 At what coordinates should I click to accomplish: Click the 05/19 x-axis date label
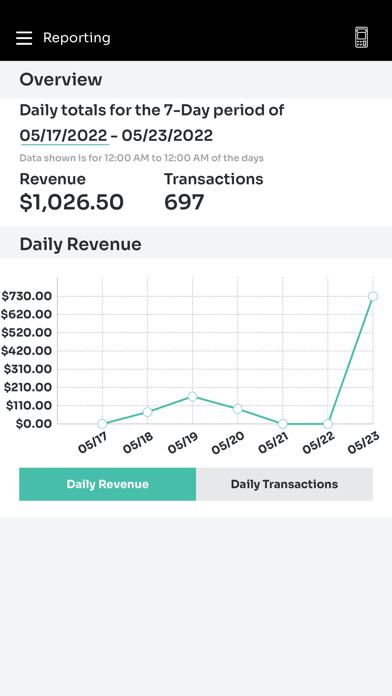pos(182,443)
